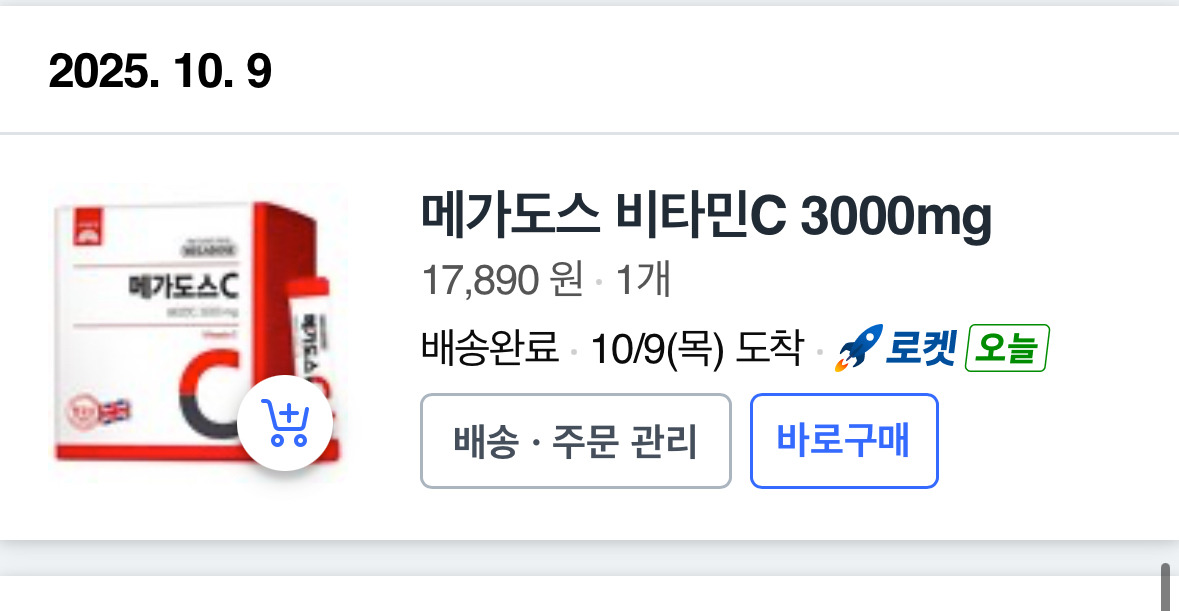Open the 메가도스 비타민C 3000mg product page
This screenshot has width=1179, height=611.
coord(706,216)
